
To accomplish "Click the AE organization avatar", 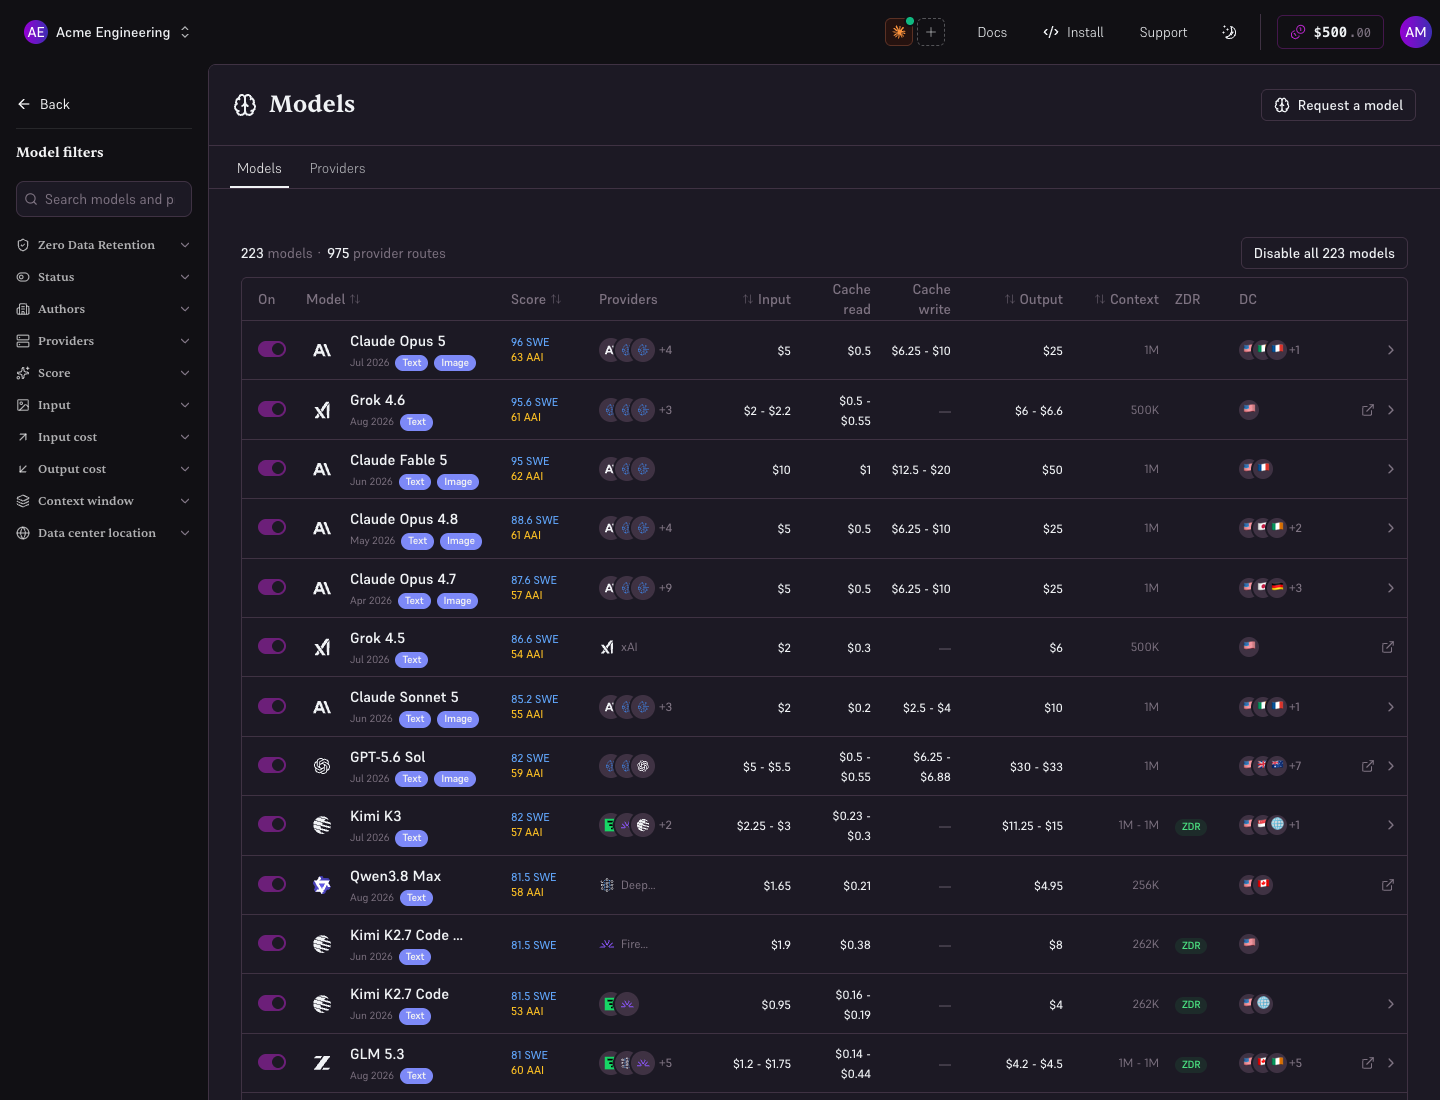I will point(36,32).
